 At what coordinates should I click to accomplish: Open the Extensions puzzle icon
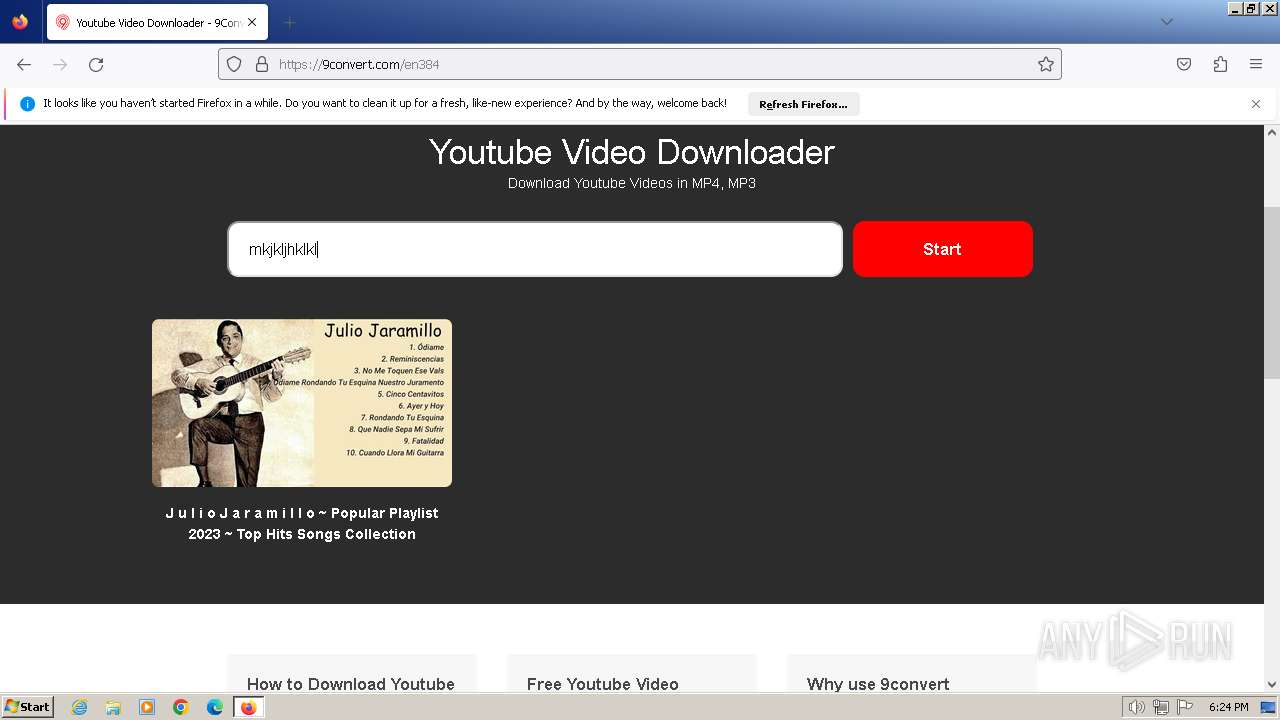1220,64
